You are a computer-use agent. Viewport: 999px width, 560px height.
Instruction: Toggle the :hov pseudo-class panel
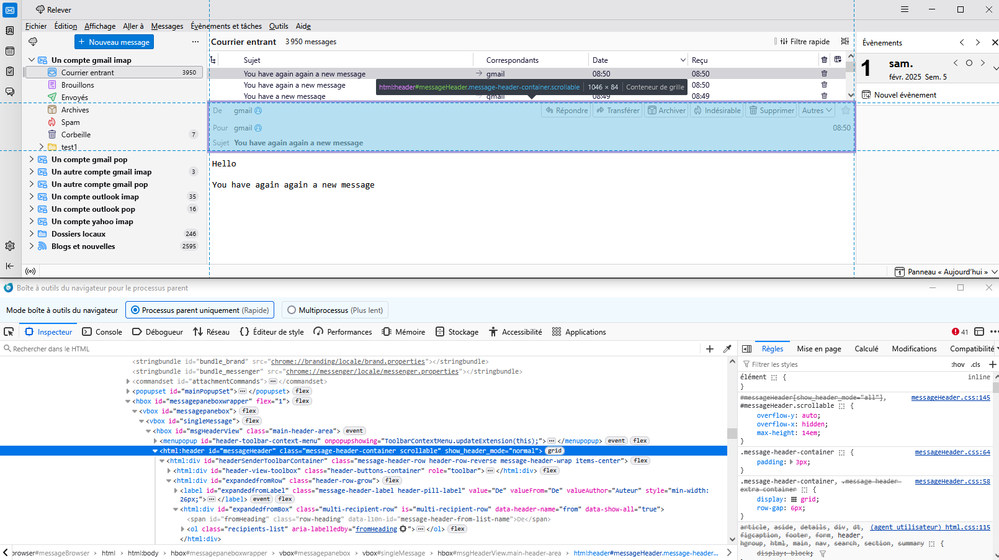[x=958, y=364]
